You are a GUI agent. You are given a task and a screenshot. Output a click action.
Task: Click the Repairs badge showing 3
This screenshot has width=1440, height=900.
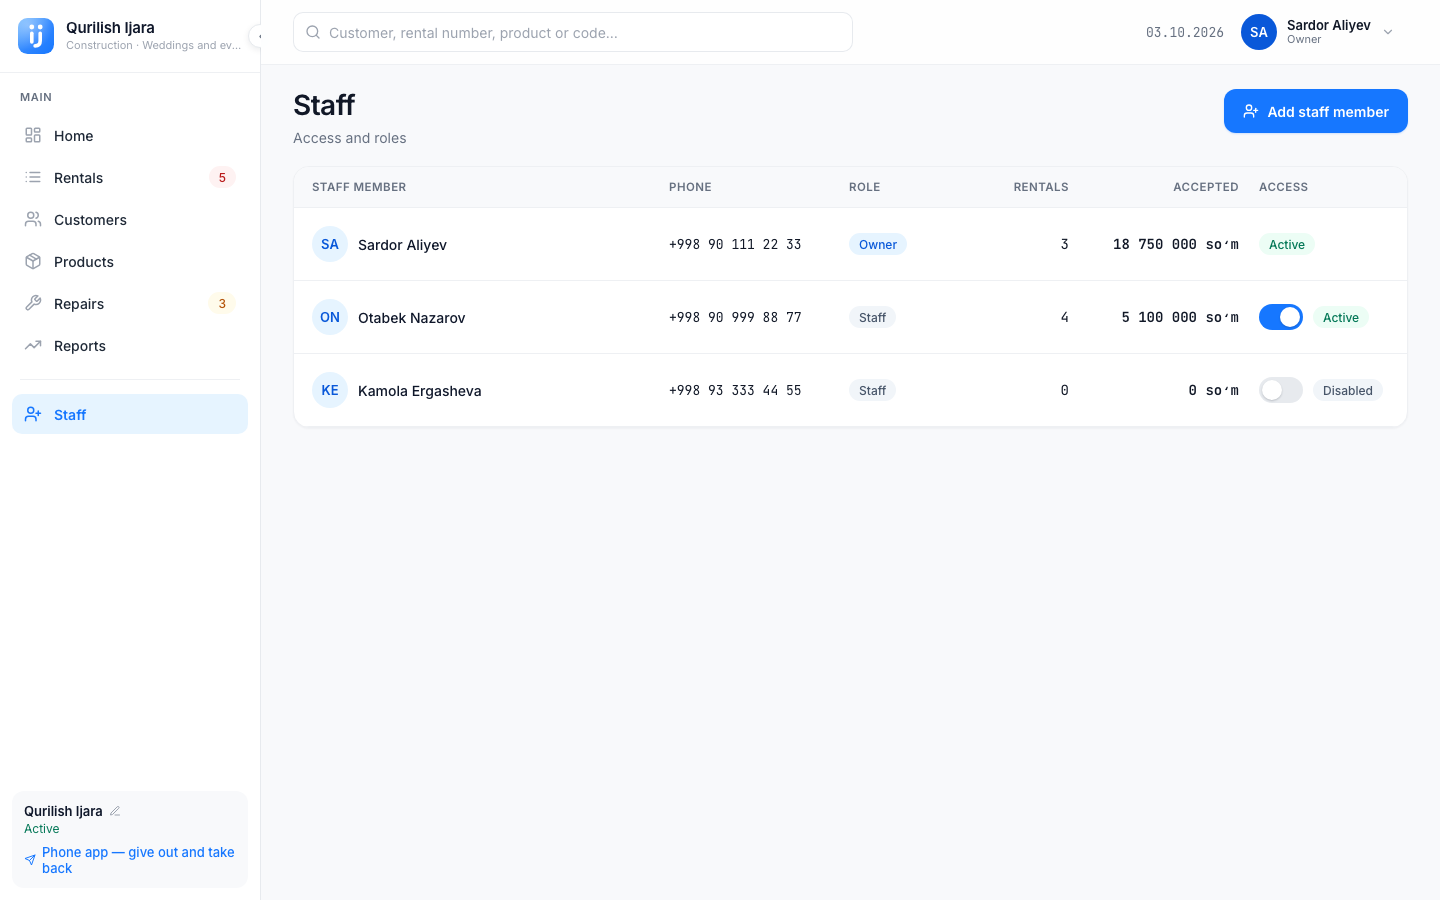pos(222,304)
